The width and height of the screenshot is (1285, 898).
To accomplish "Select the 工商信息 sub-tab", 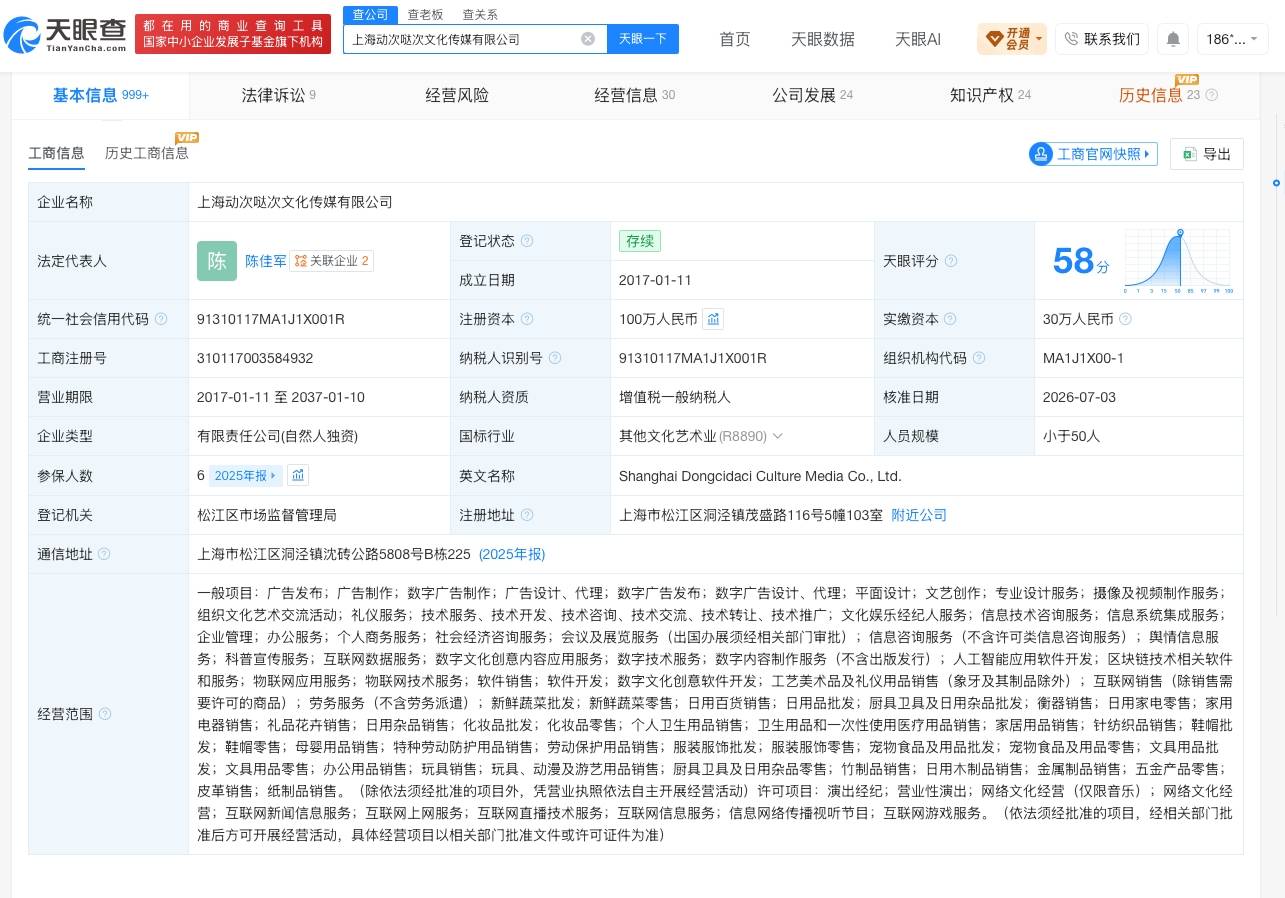I will click(57, 153).
